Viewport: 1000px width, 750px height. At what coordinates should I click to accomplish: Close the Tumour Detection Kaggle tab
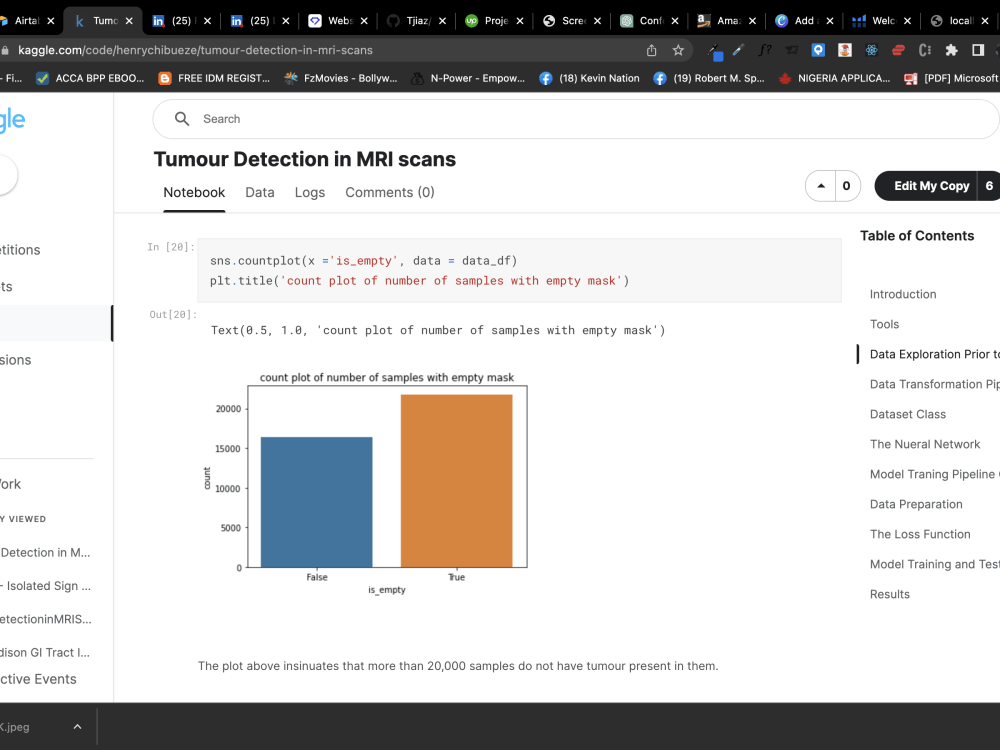129,21
